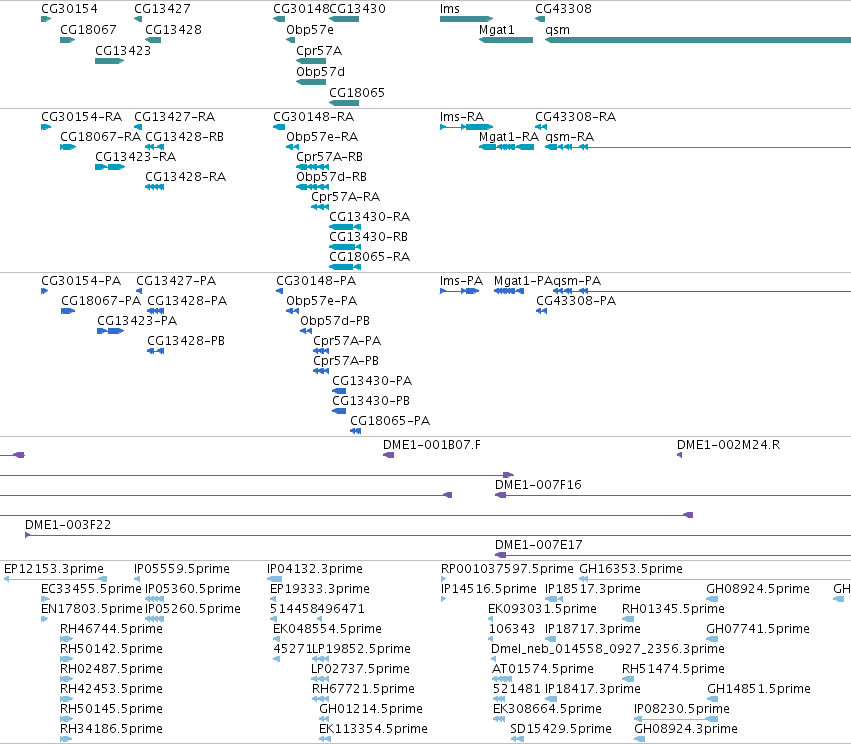Select the IP05559.5prime EST label
851x744 pixels.
[x=182, y=569]
